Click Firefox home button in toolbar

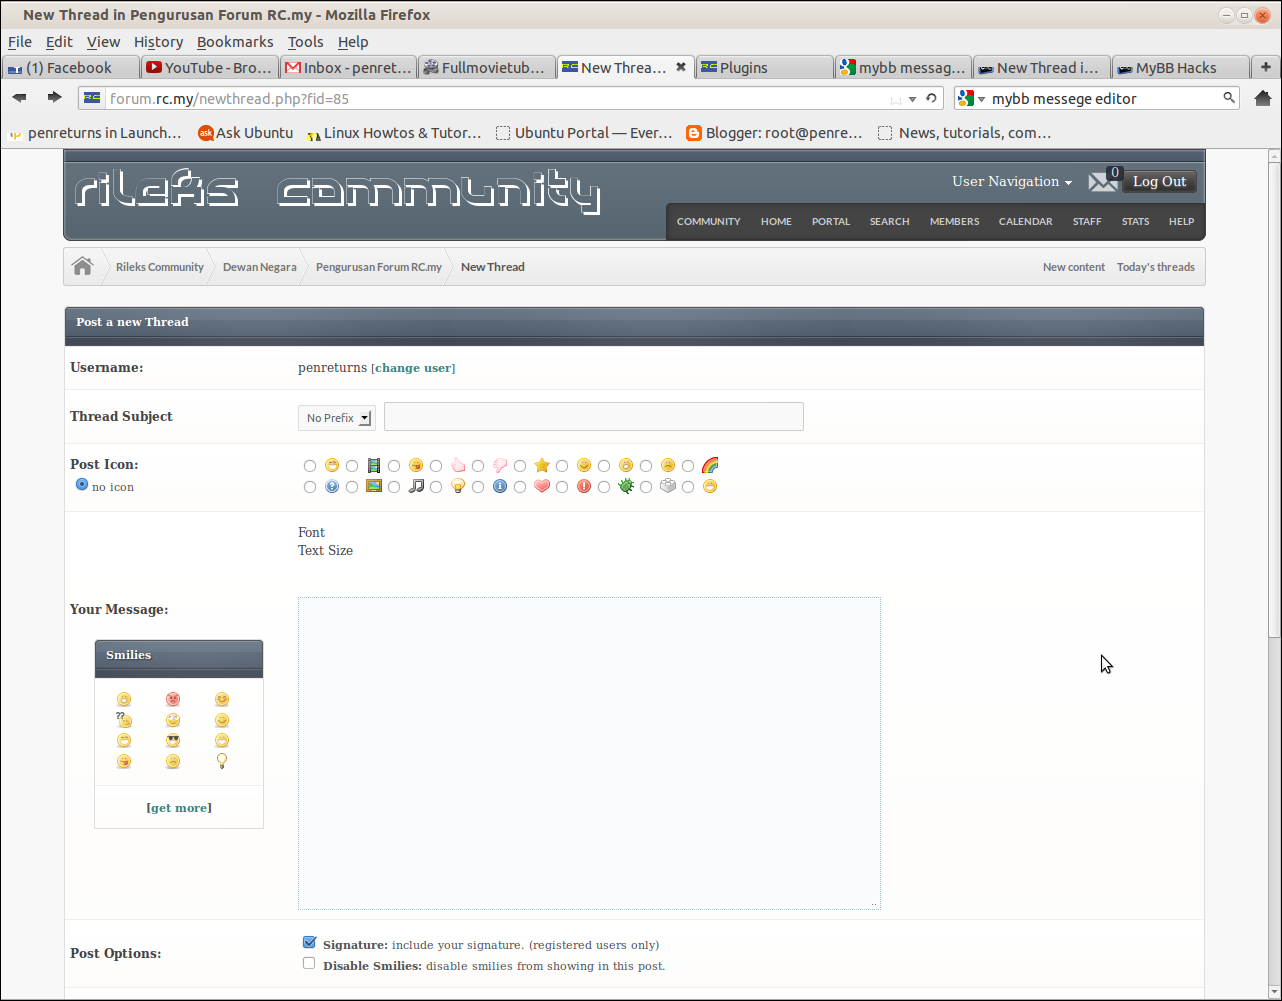pyautogui.click(x=1263, y=98)
